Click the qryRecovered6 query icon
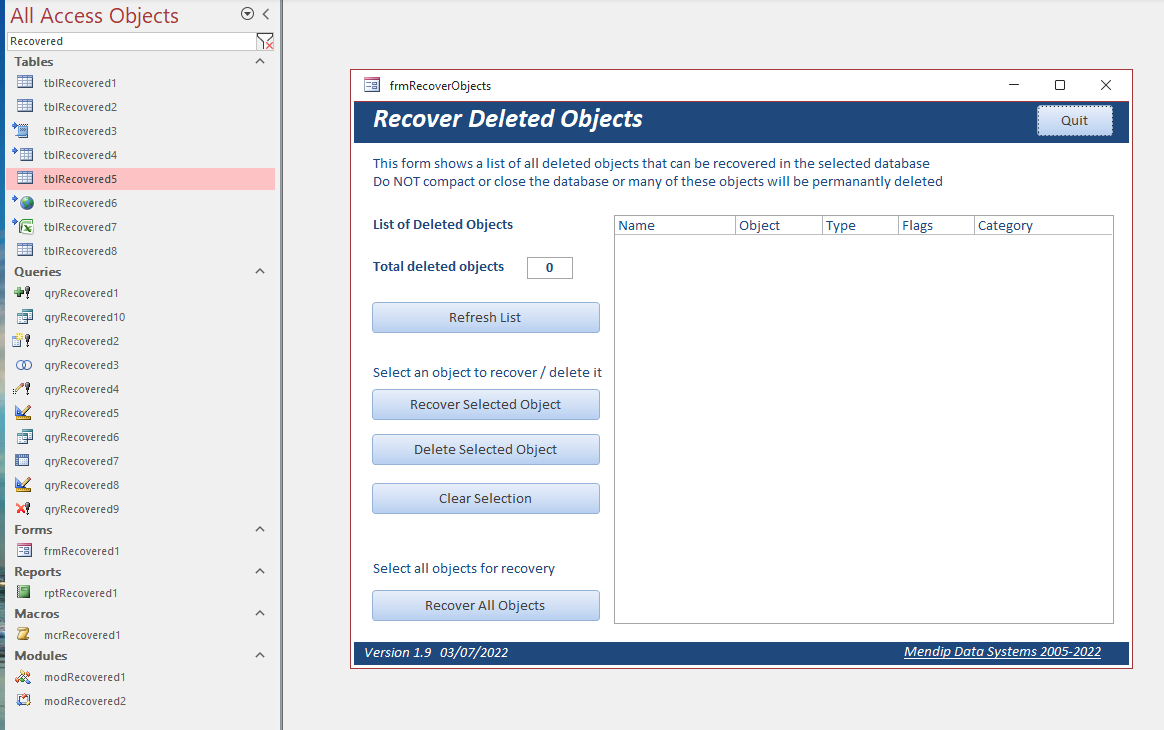Viewport: 1164px width, 730px height. click(24, 437)
